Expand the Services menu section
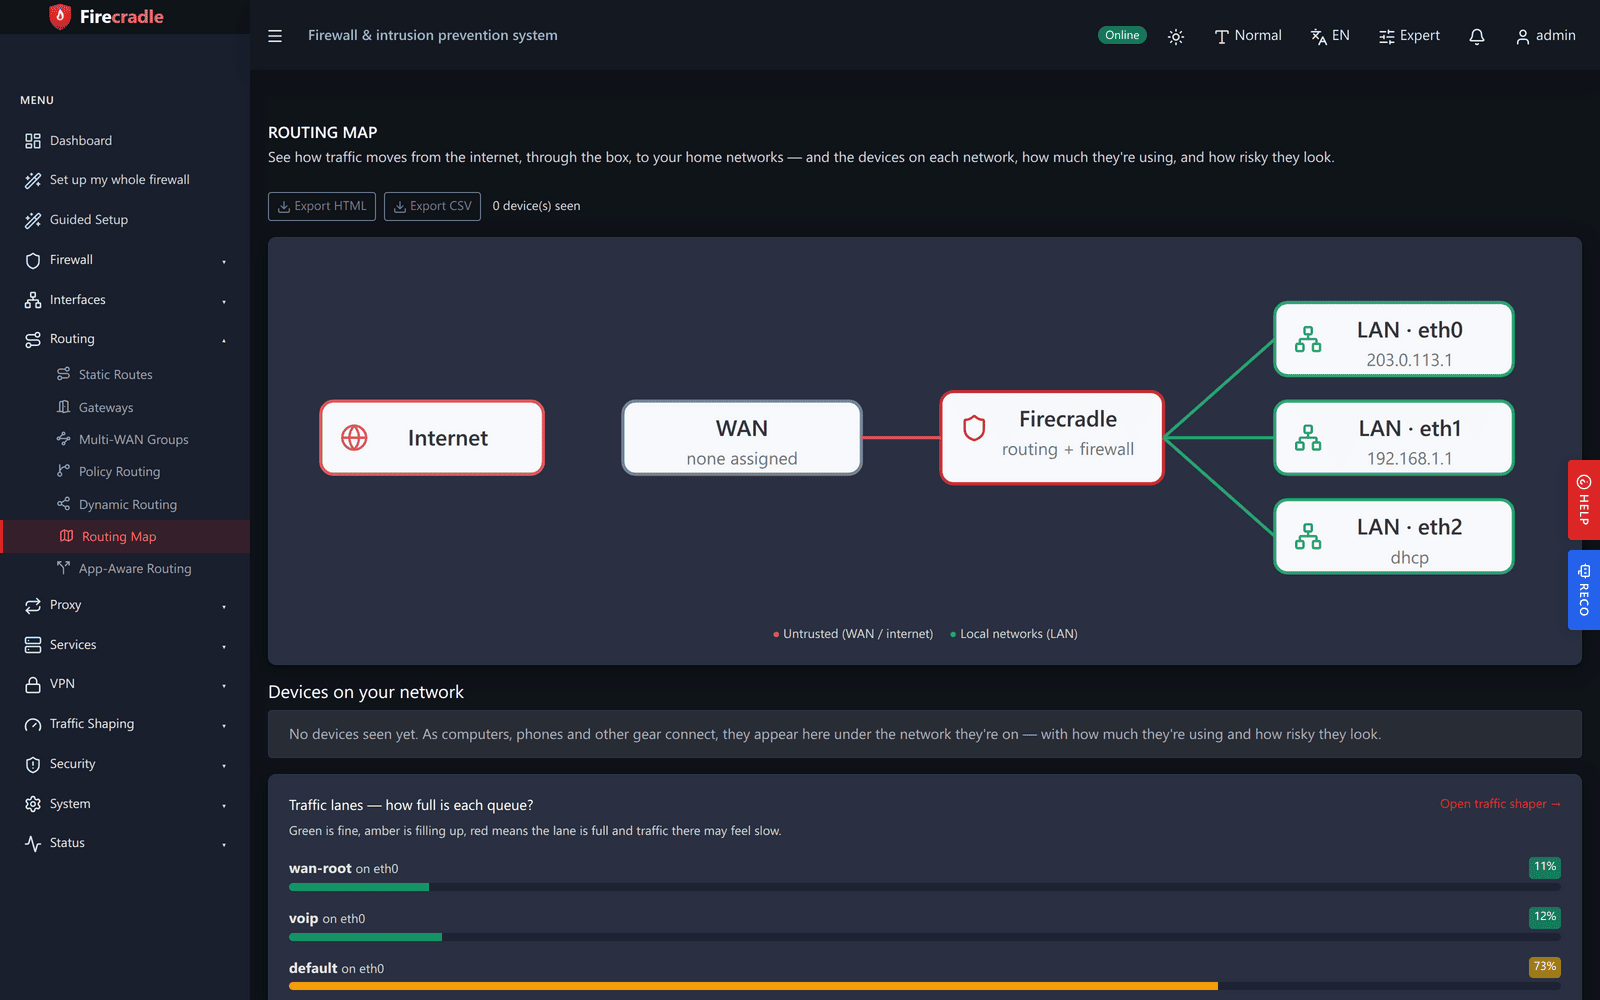Image resolution: width=1600 pixels, height=1000 pixels. [125, 645]
